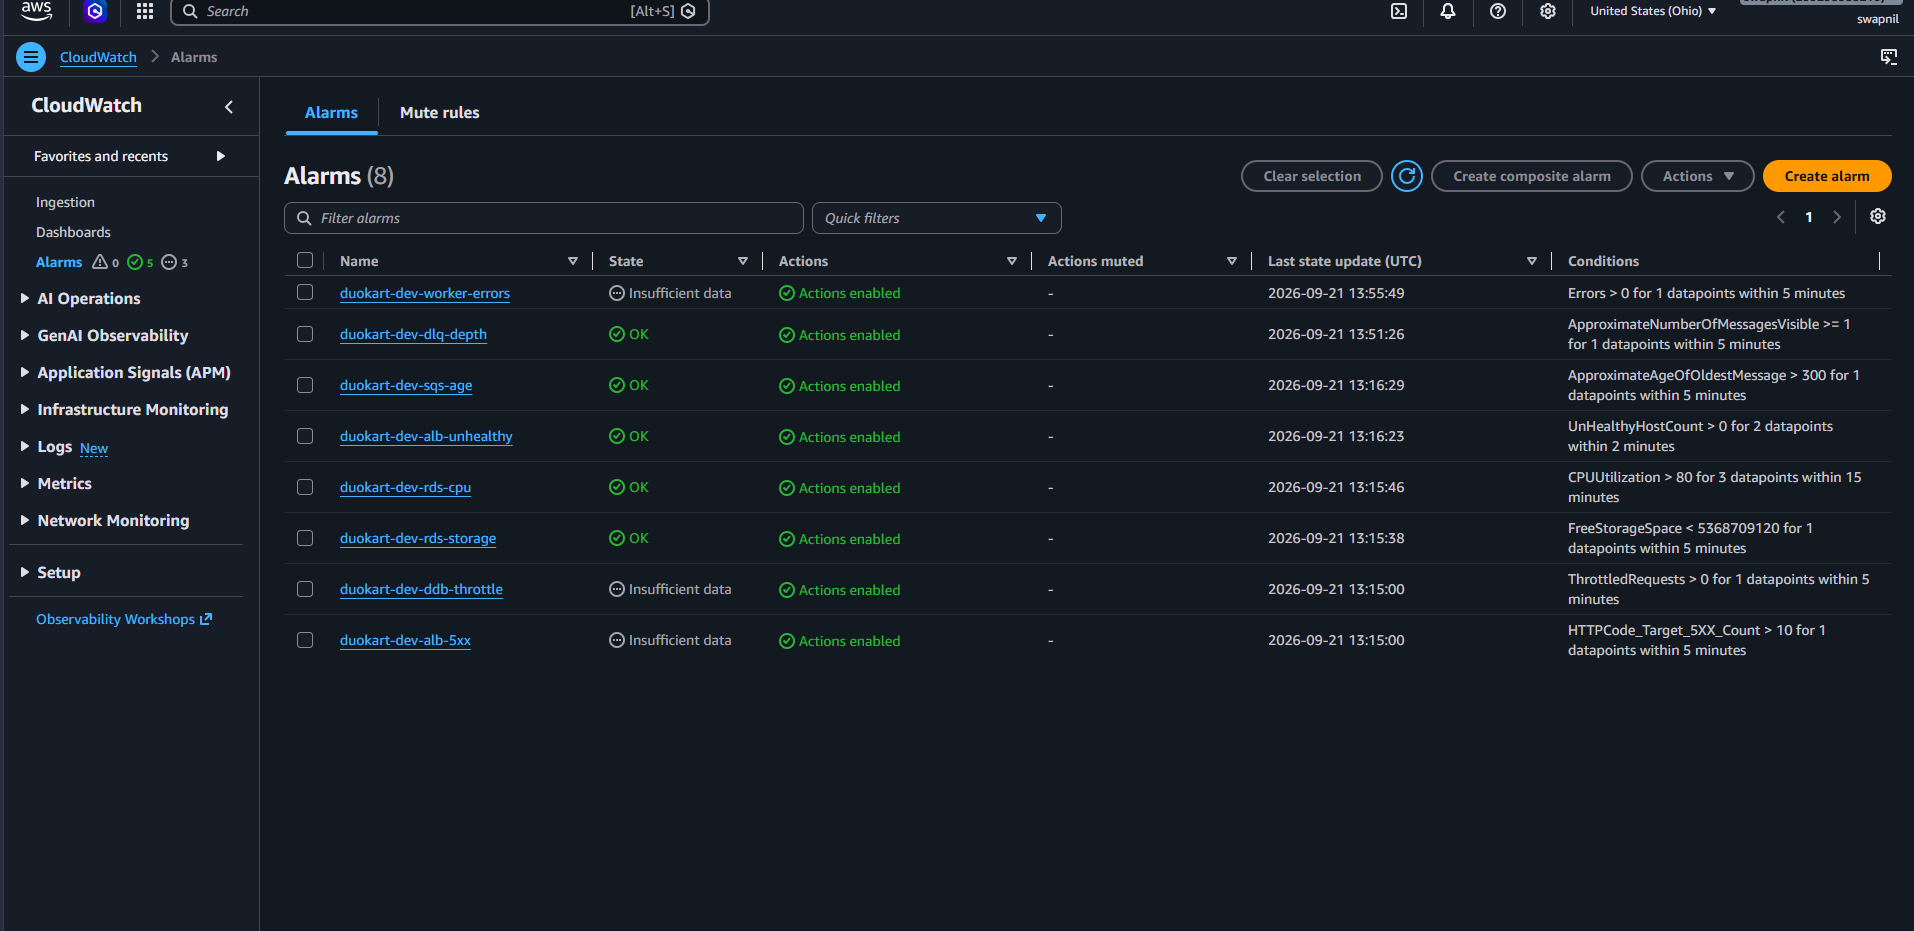Click the top Search bar
The image size is (1914, 931).
[440, 11]
